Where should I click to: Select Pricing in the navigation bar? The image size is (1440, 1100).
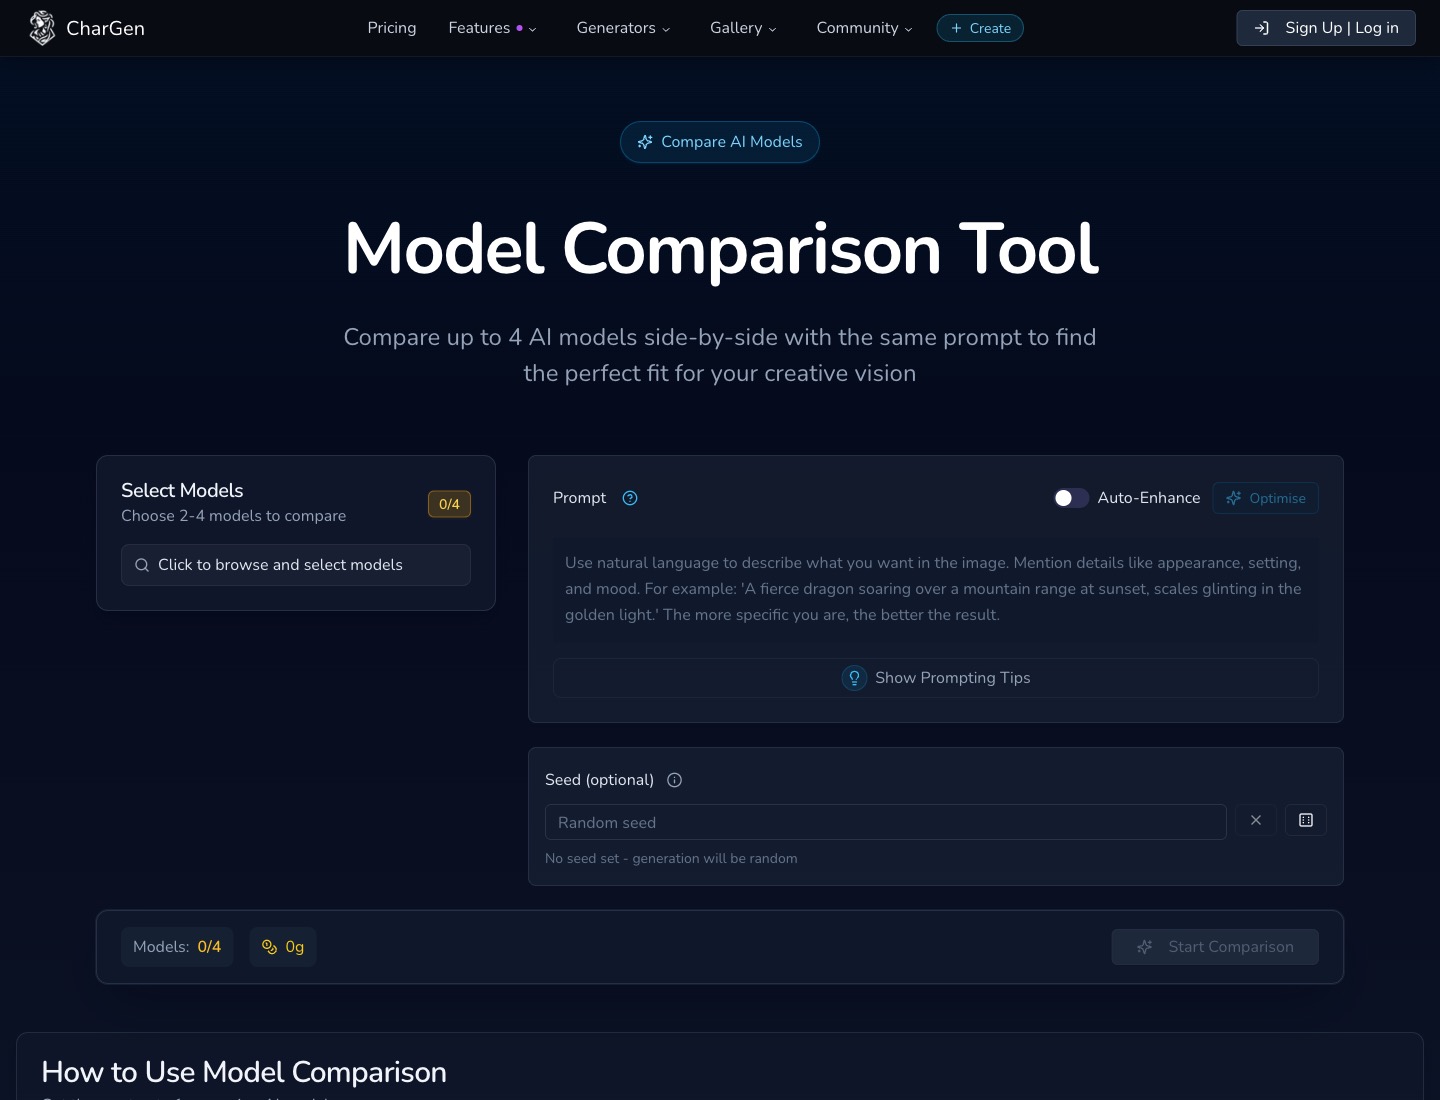(392, 28)
